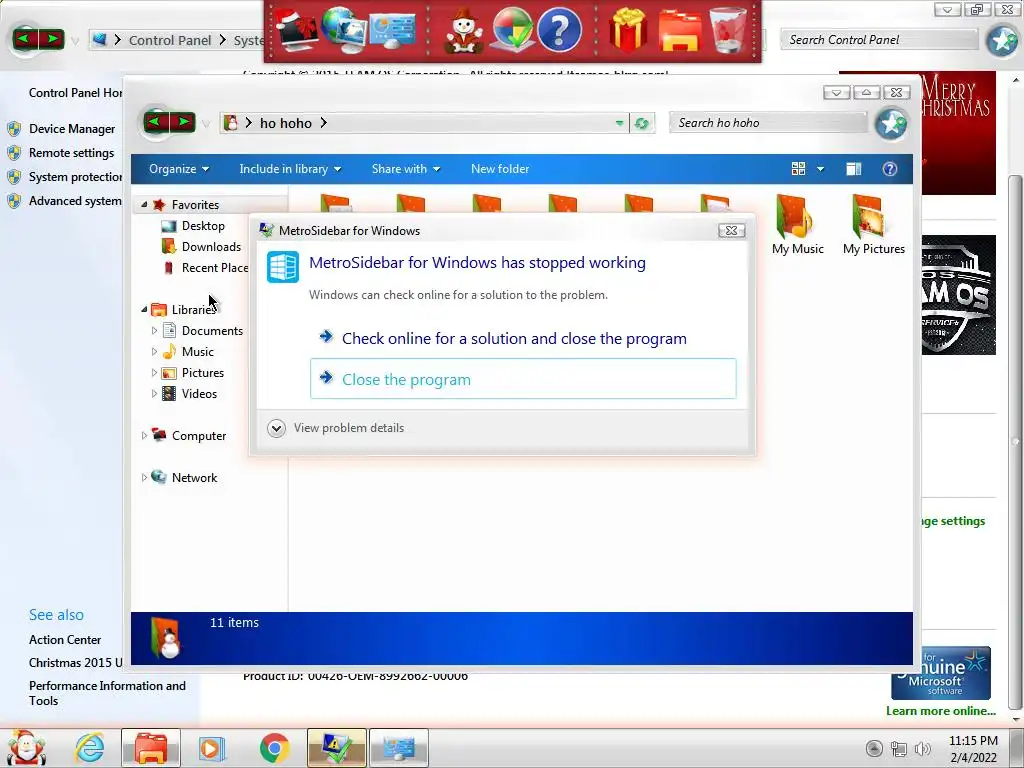Click the refresh icon in address bar
The width and height of the screenshot is (1024, 768).
(641, 123)
